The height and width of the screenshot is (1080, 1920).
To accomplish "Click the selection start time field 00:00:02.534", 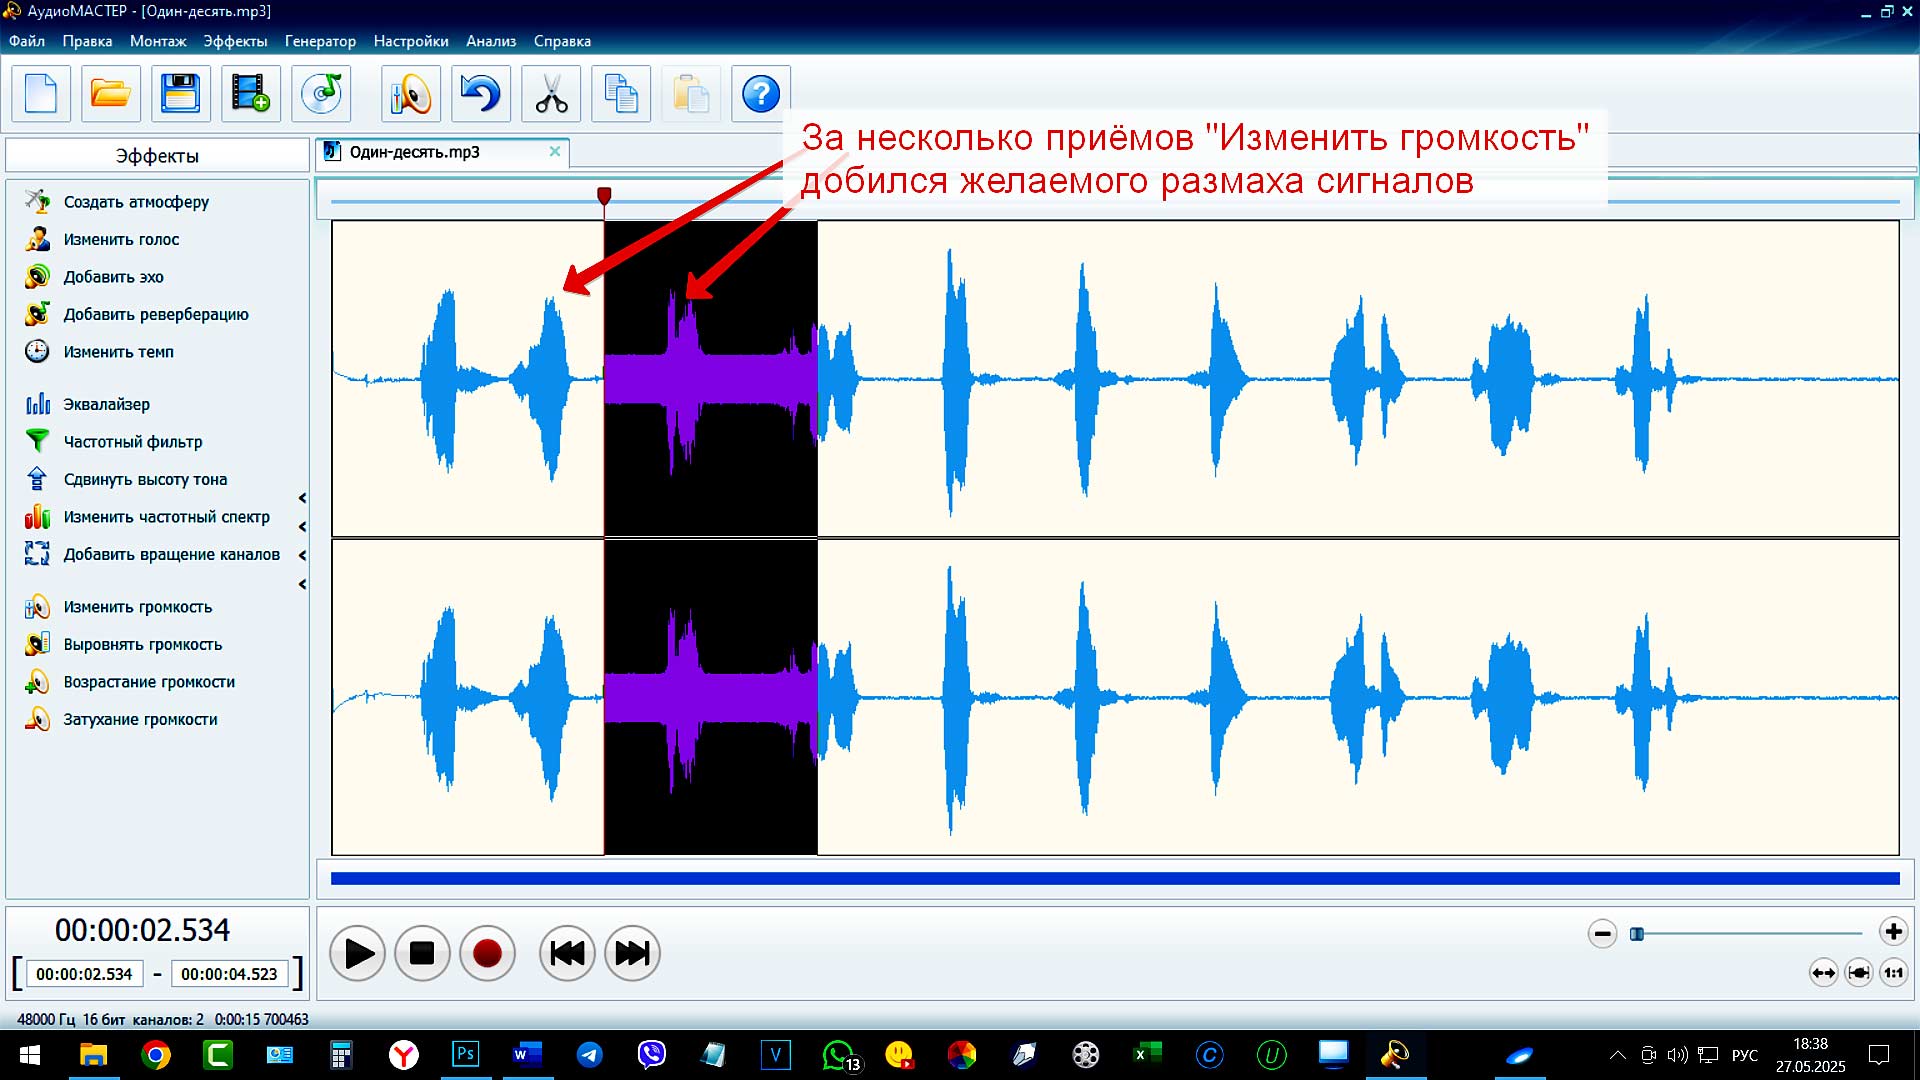I will coord(85,974).
